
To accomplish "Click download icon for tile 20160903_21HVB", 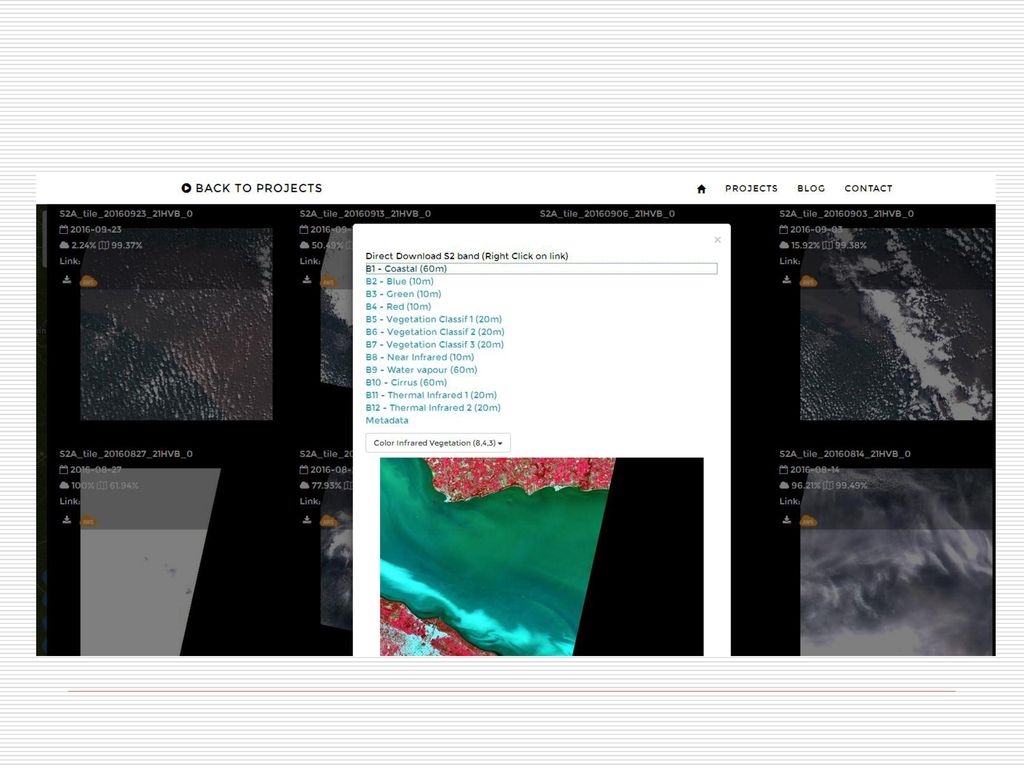I will coord(786,280).
